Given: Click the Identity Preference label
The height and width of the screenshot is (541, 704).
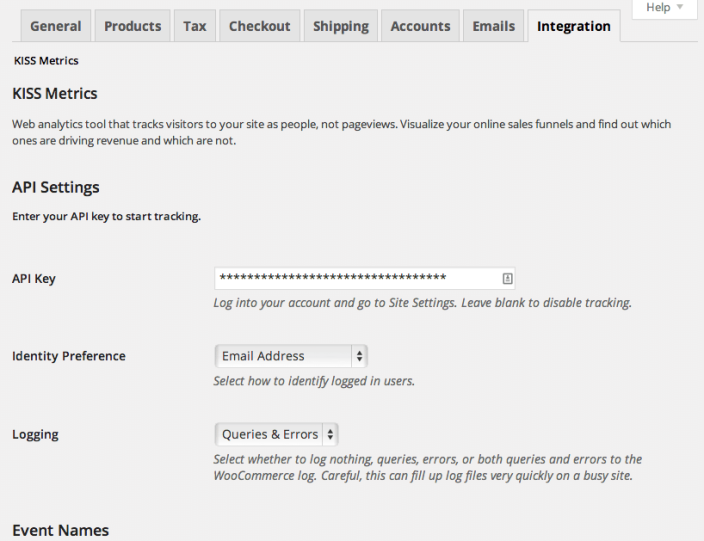Looking at the screenshot, I should 69,356.
